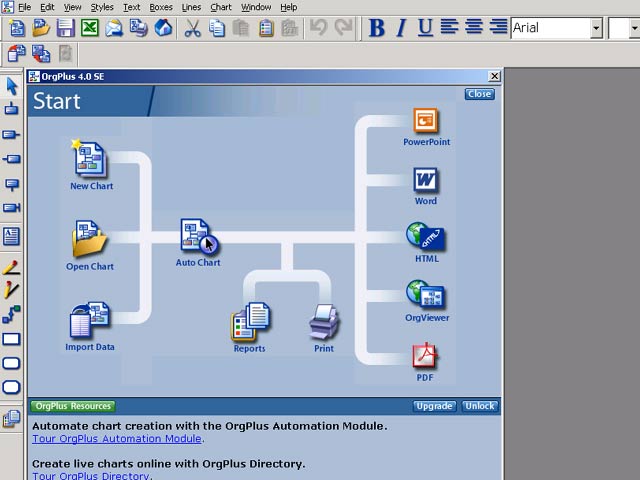The height and width of the screenshot is (480, 640).
Task: Send chart by email icon
Action: [x=114, y=28]
